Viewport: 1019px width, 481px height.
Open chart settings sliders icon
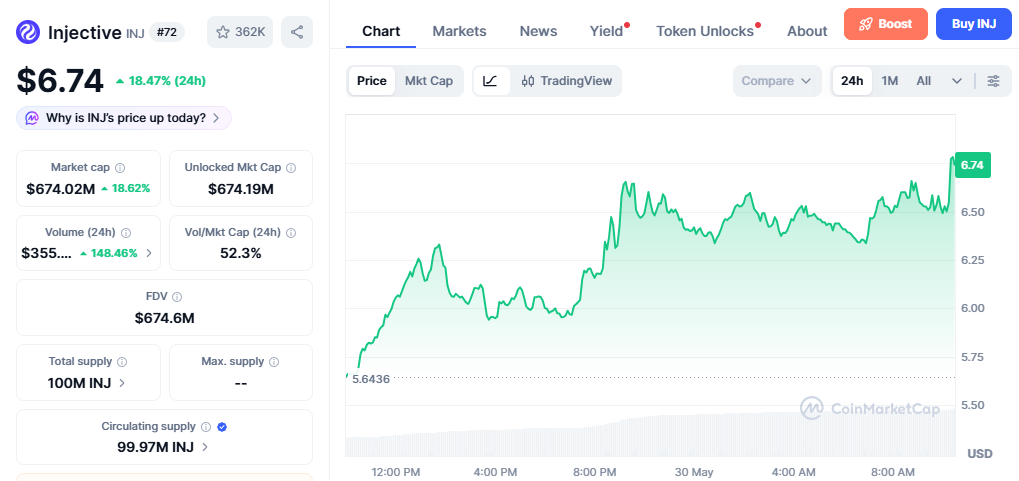(x=994, y=81)
